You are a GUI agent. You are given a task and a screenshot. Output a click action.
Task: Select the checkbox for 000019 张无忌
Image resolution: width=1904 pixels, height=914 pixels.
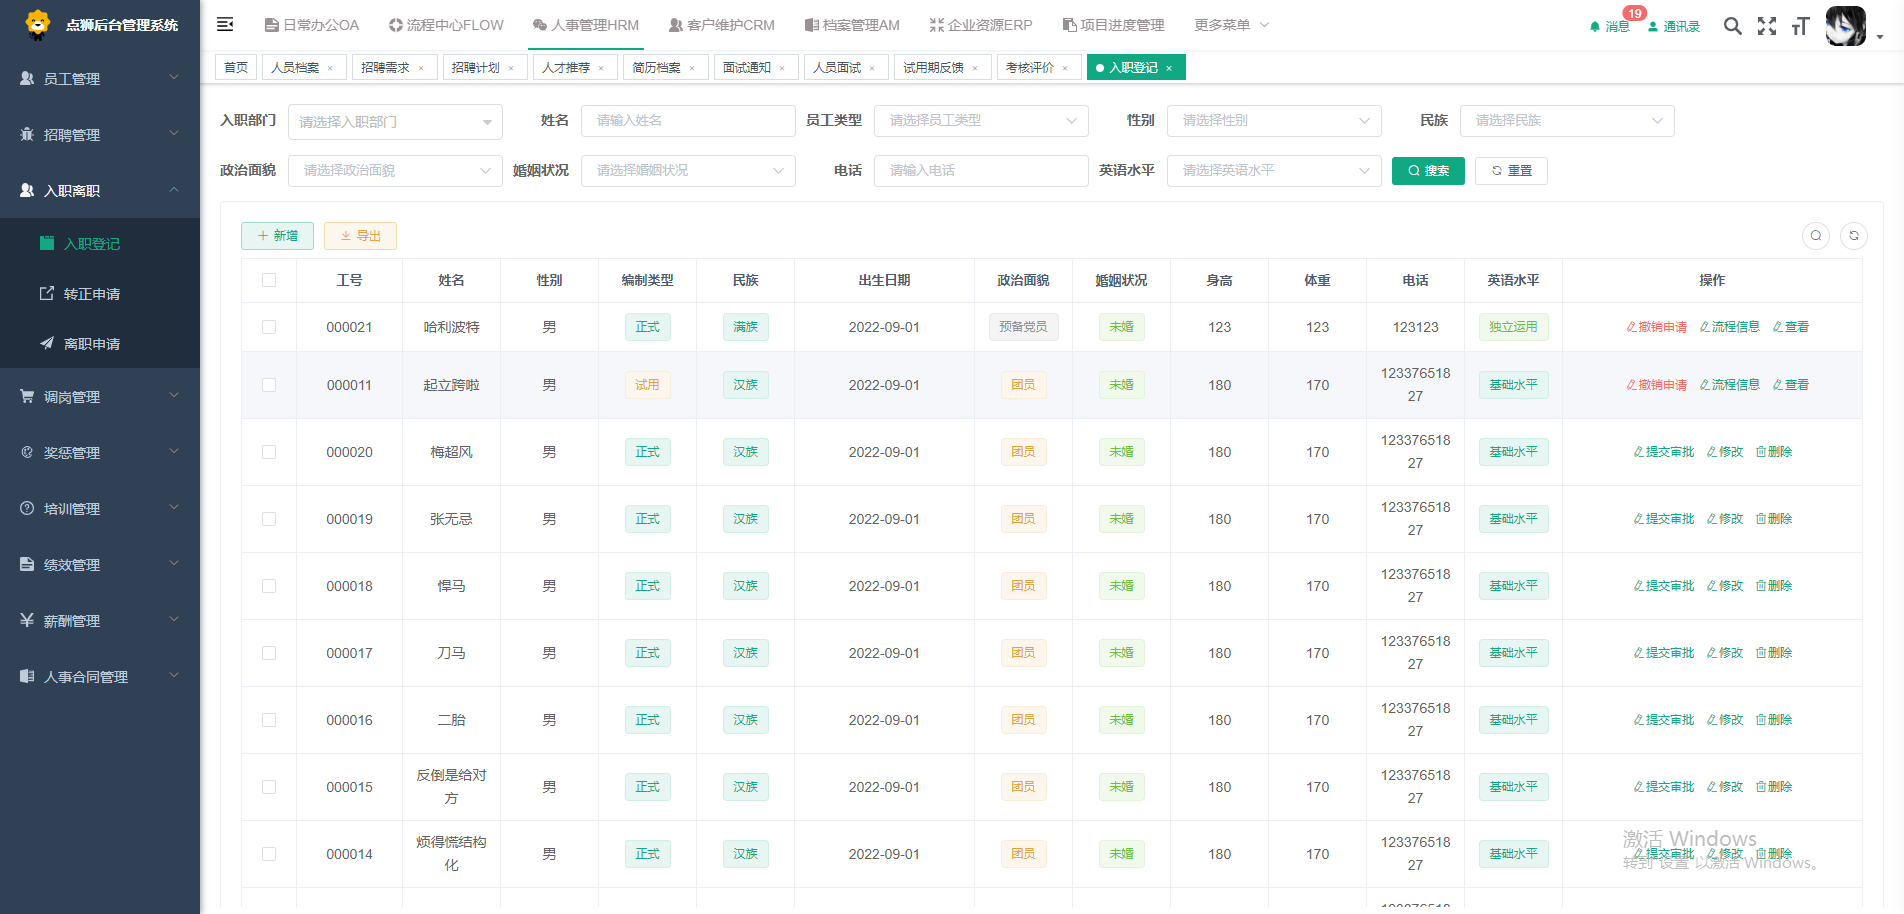click(269, 519)
